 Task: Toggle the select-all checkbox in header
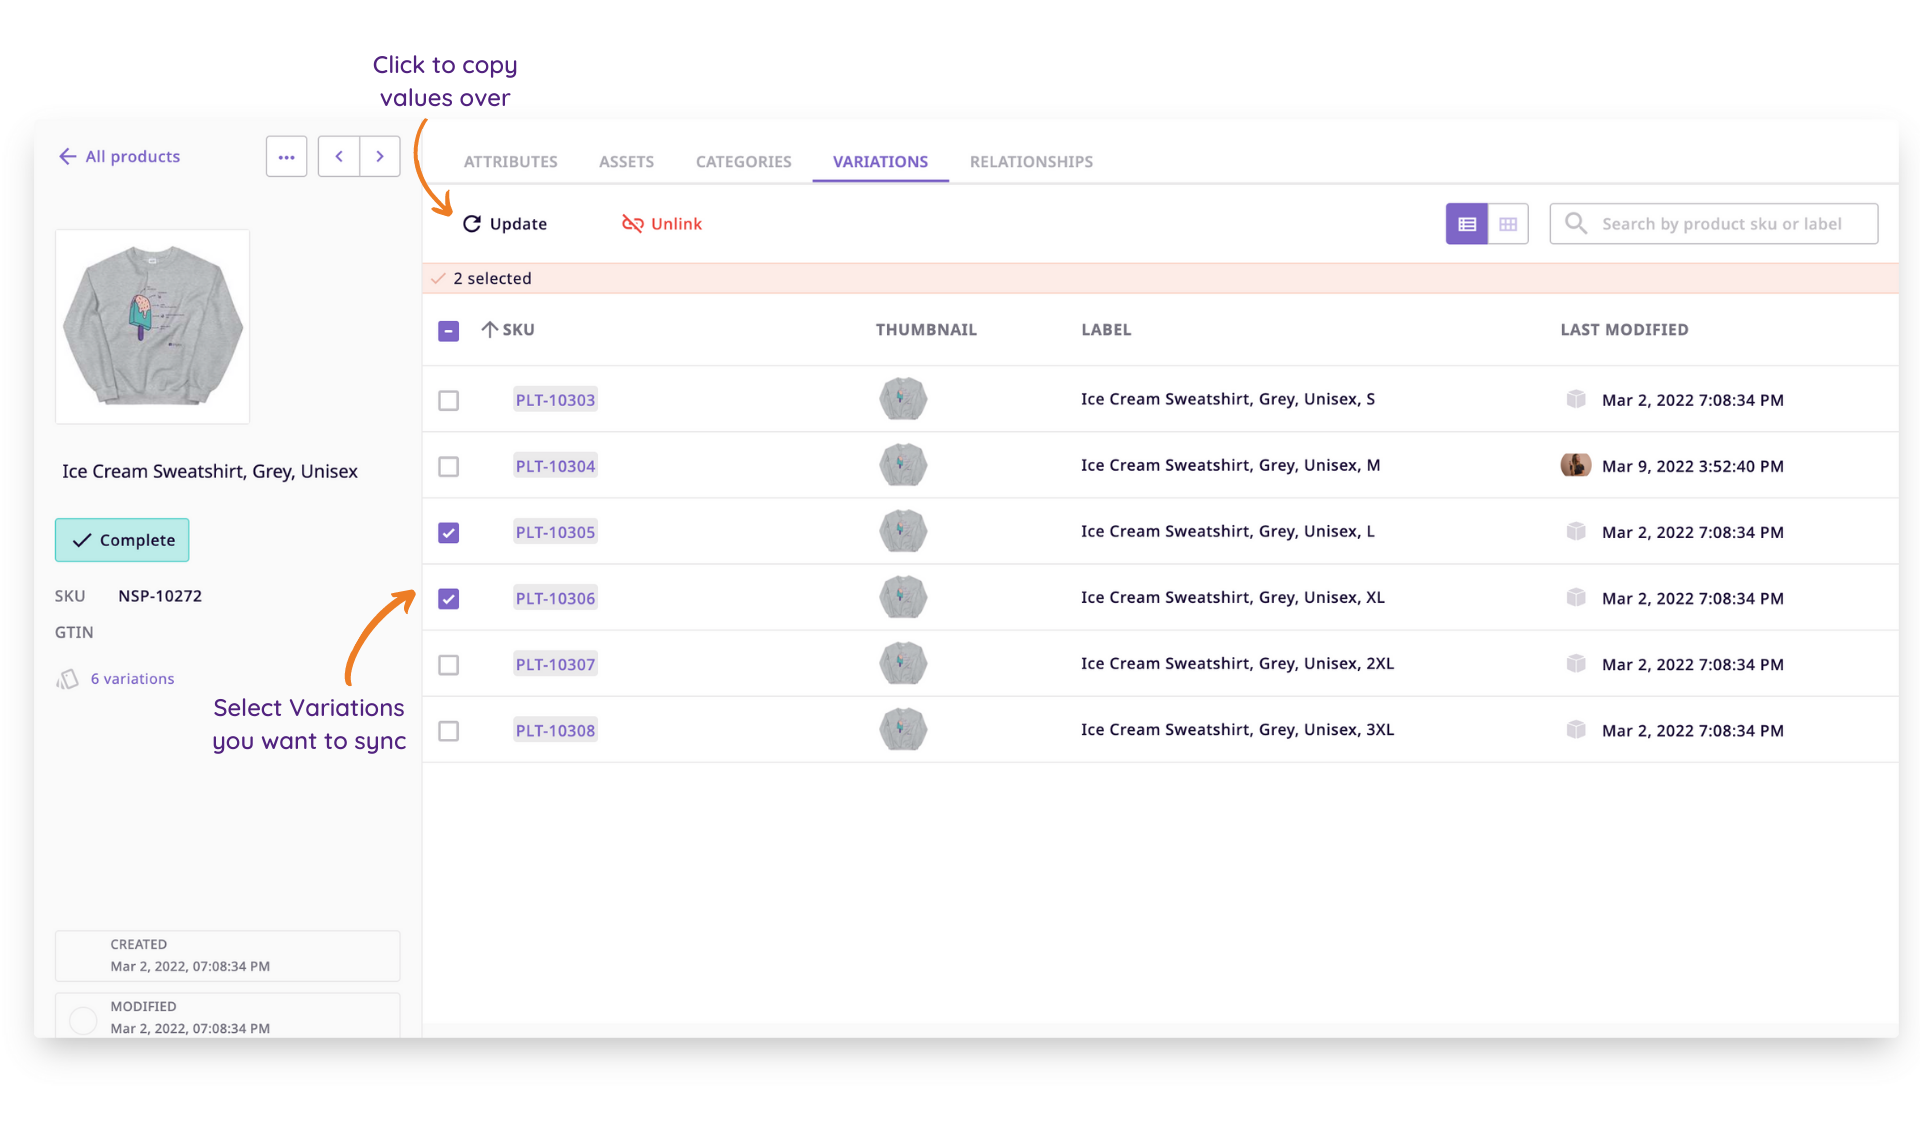tap(449, 331)
